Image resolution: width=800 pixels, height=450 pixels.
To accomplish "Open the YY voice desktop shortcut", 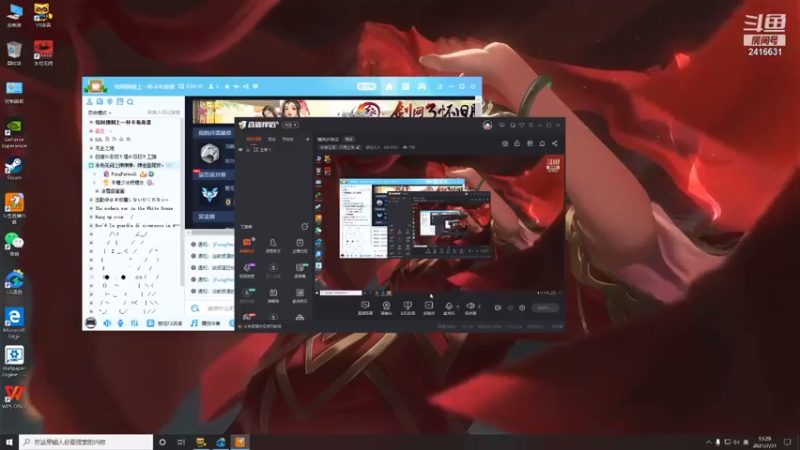I will (43, 15).
